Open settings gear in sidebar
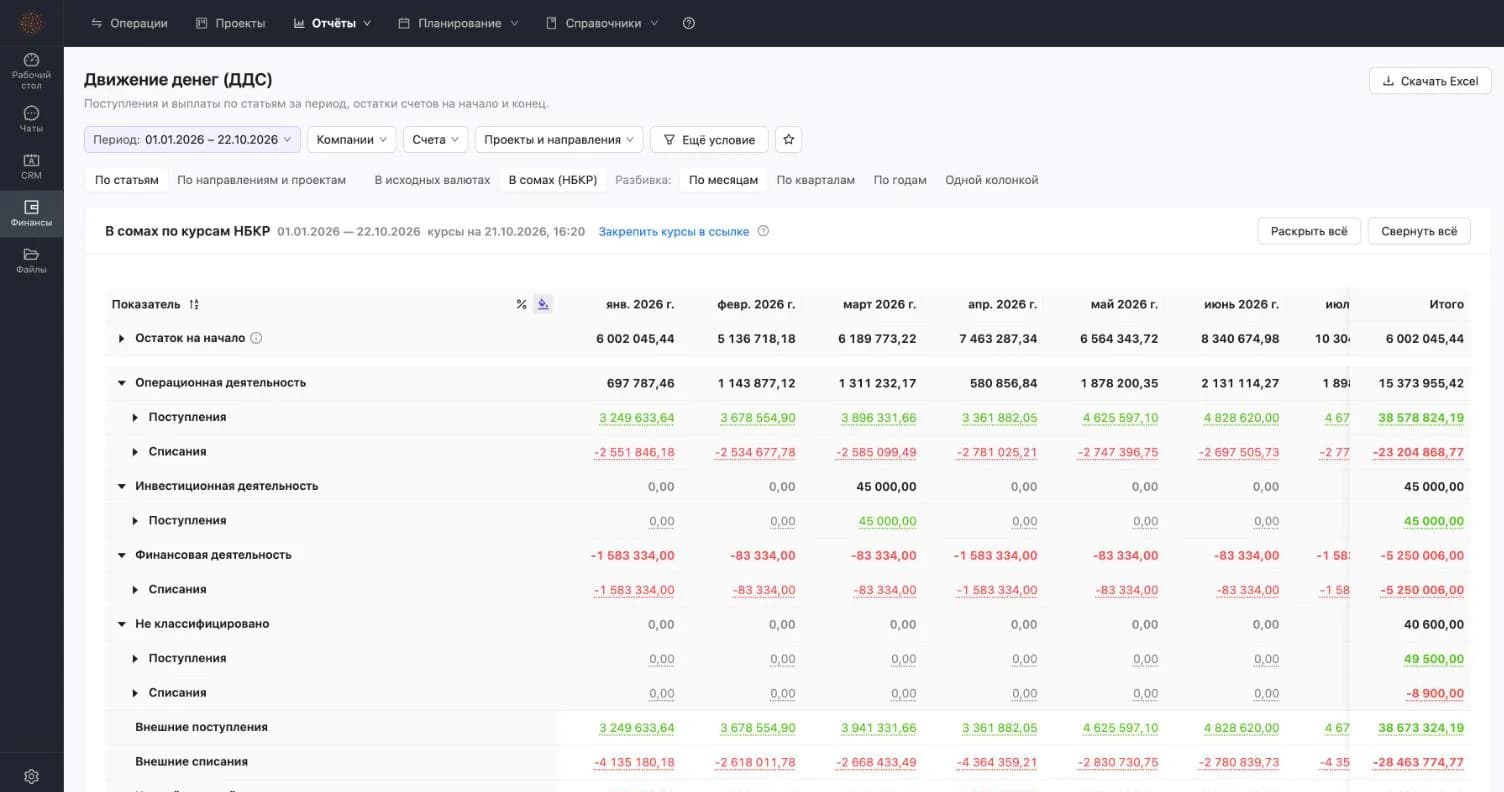The height and width of the screenshot is (792, 1504). pos(31,776)
